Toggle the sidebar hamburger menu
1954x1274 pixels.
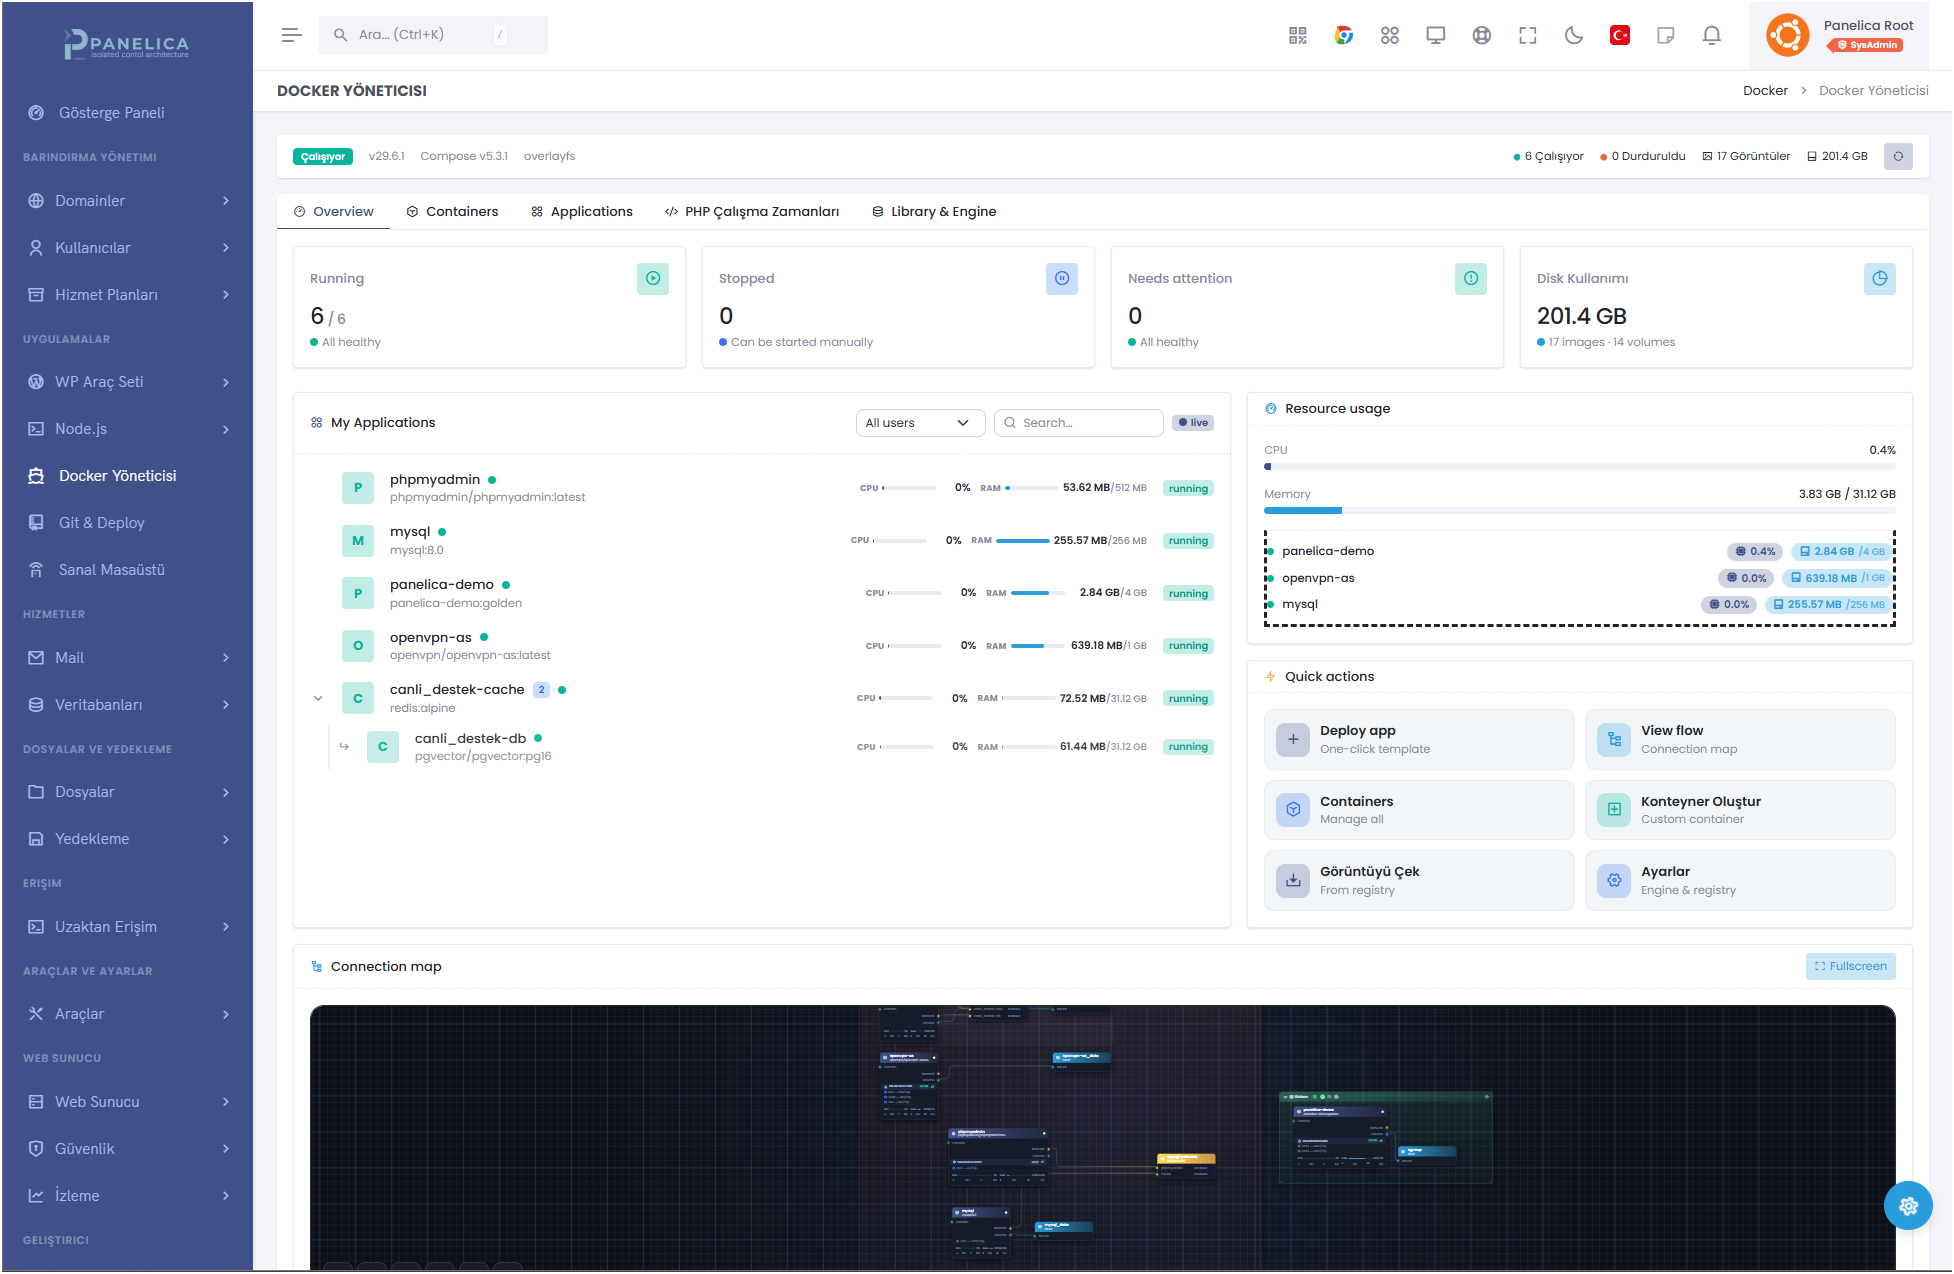click(x=291, y=35)
